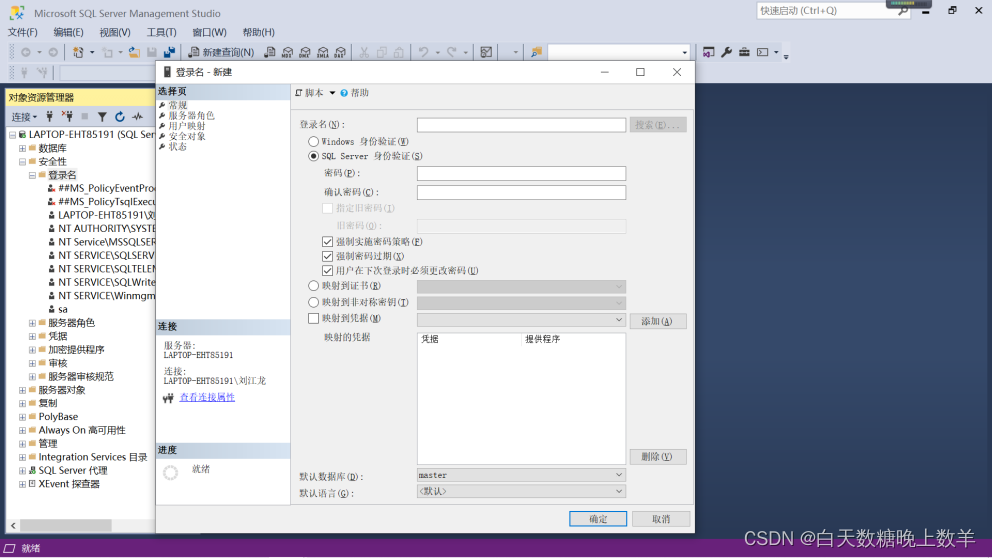Click the DAX query icon

(x=340, y=53)
